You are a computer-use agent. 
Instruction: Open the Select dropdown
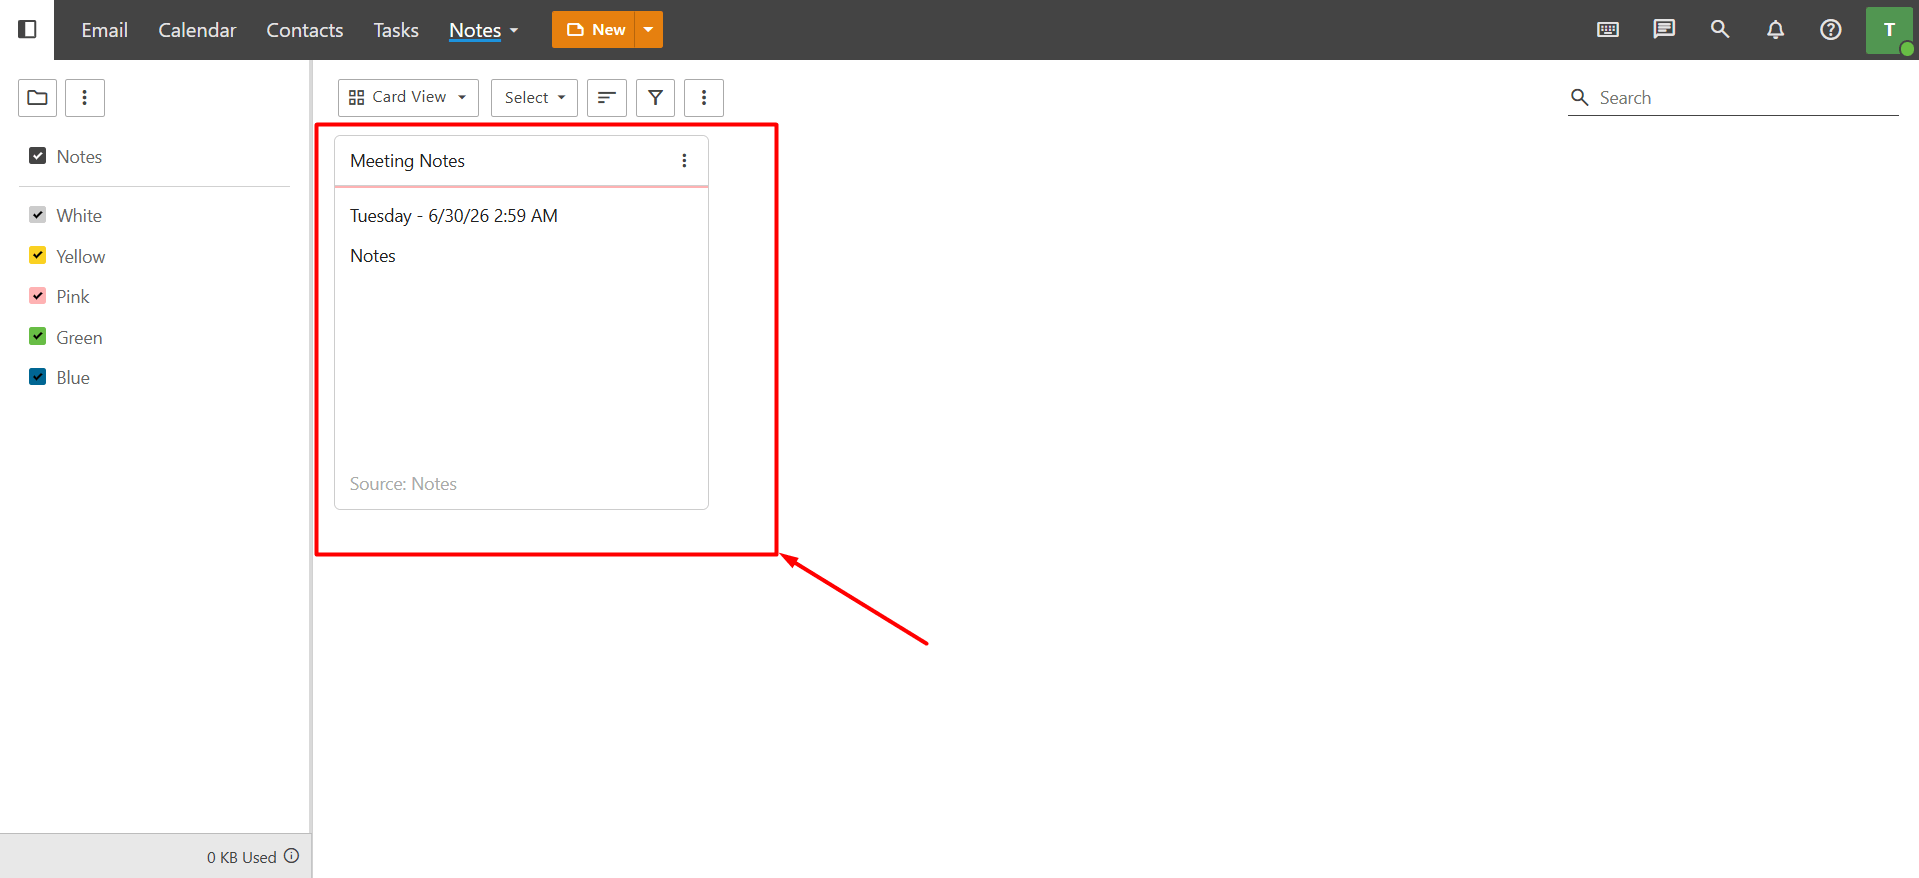pos(534,97)
